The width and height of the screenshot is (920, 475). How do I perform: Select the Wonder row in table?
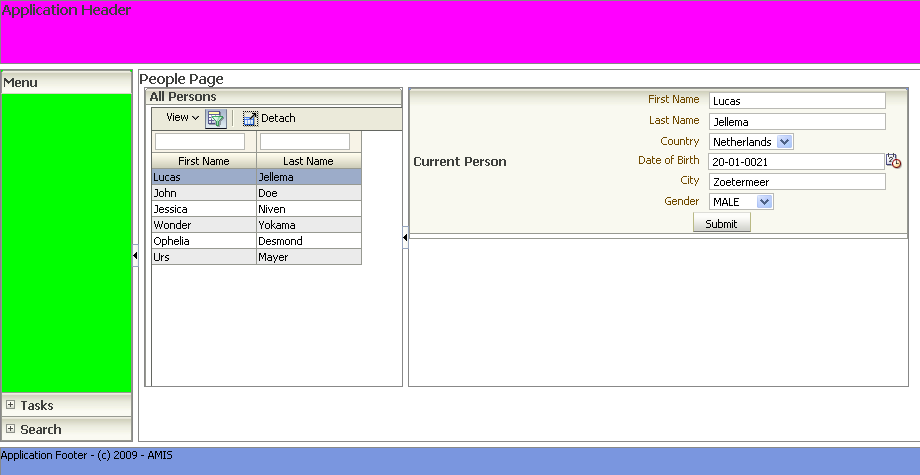point(256,225)
